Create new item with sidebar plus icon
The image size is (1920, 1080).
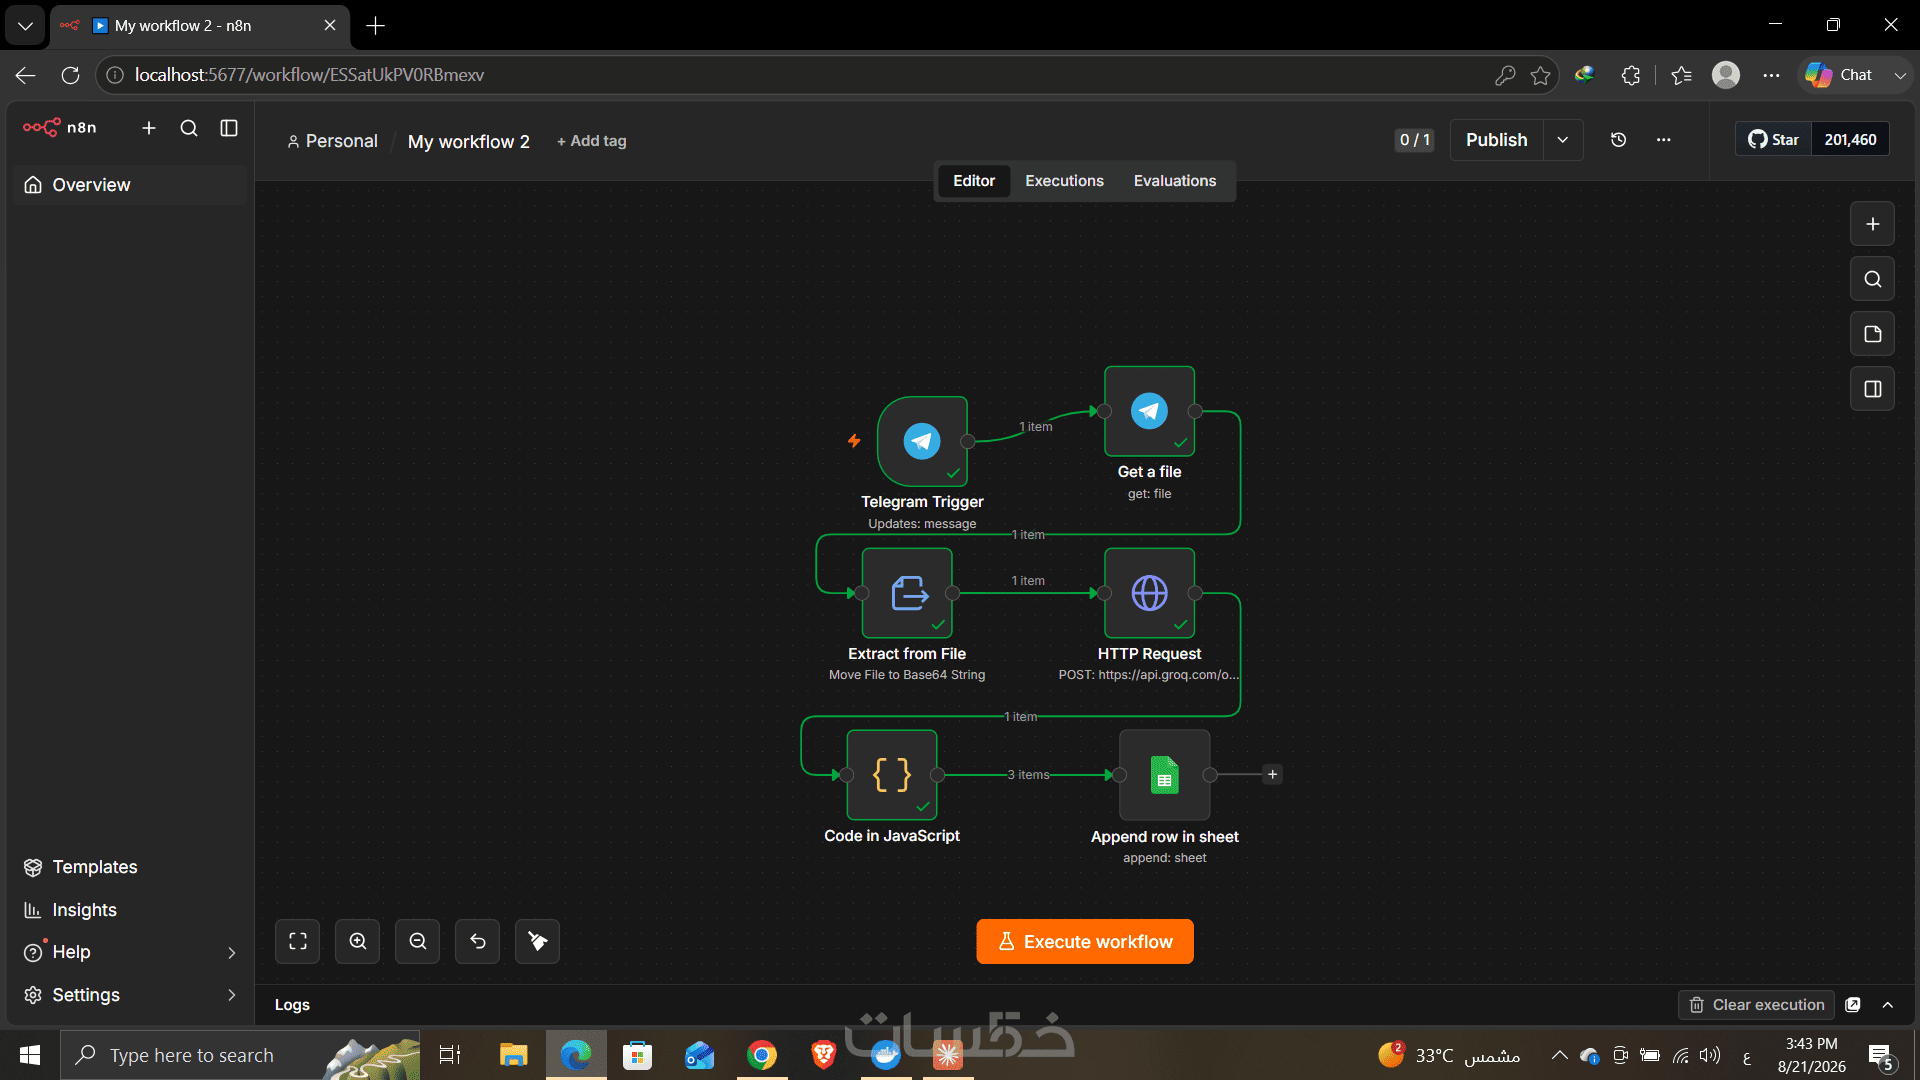[x=149, y=128]
